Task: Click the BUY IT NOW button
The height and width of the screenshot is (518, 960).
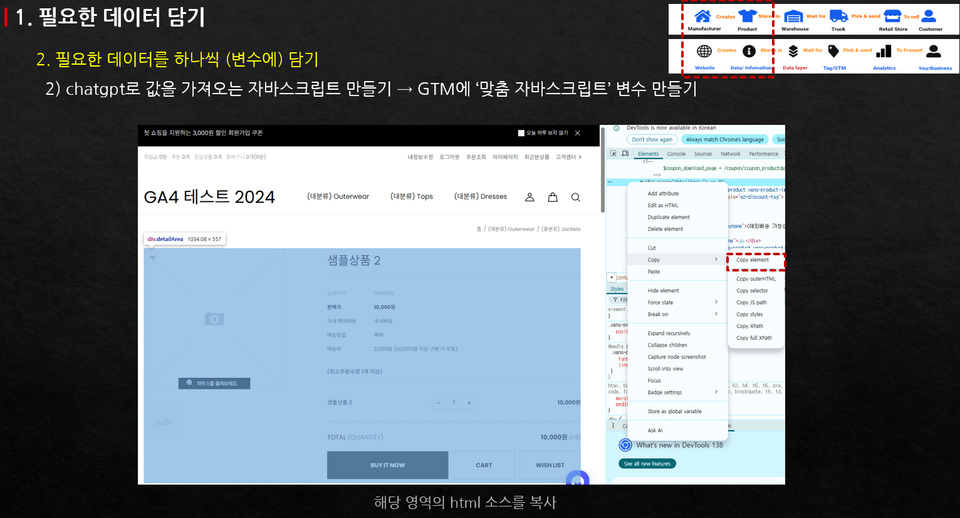Action: [x=388, y=465]
